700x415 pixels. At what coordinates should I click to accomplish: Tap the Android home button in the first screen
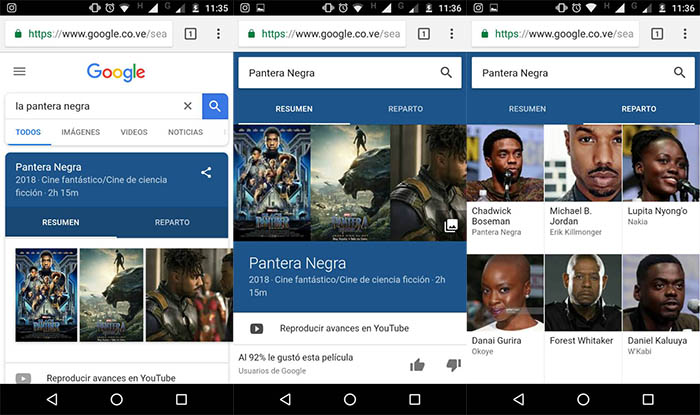pyautogui.click(x=117, y=399)
